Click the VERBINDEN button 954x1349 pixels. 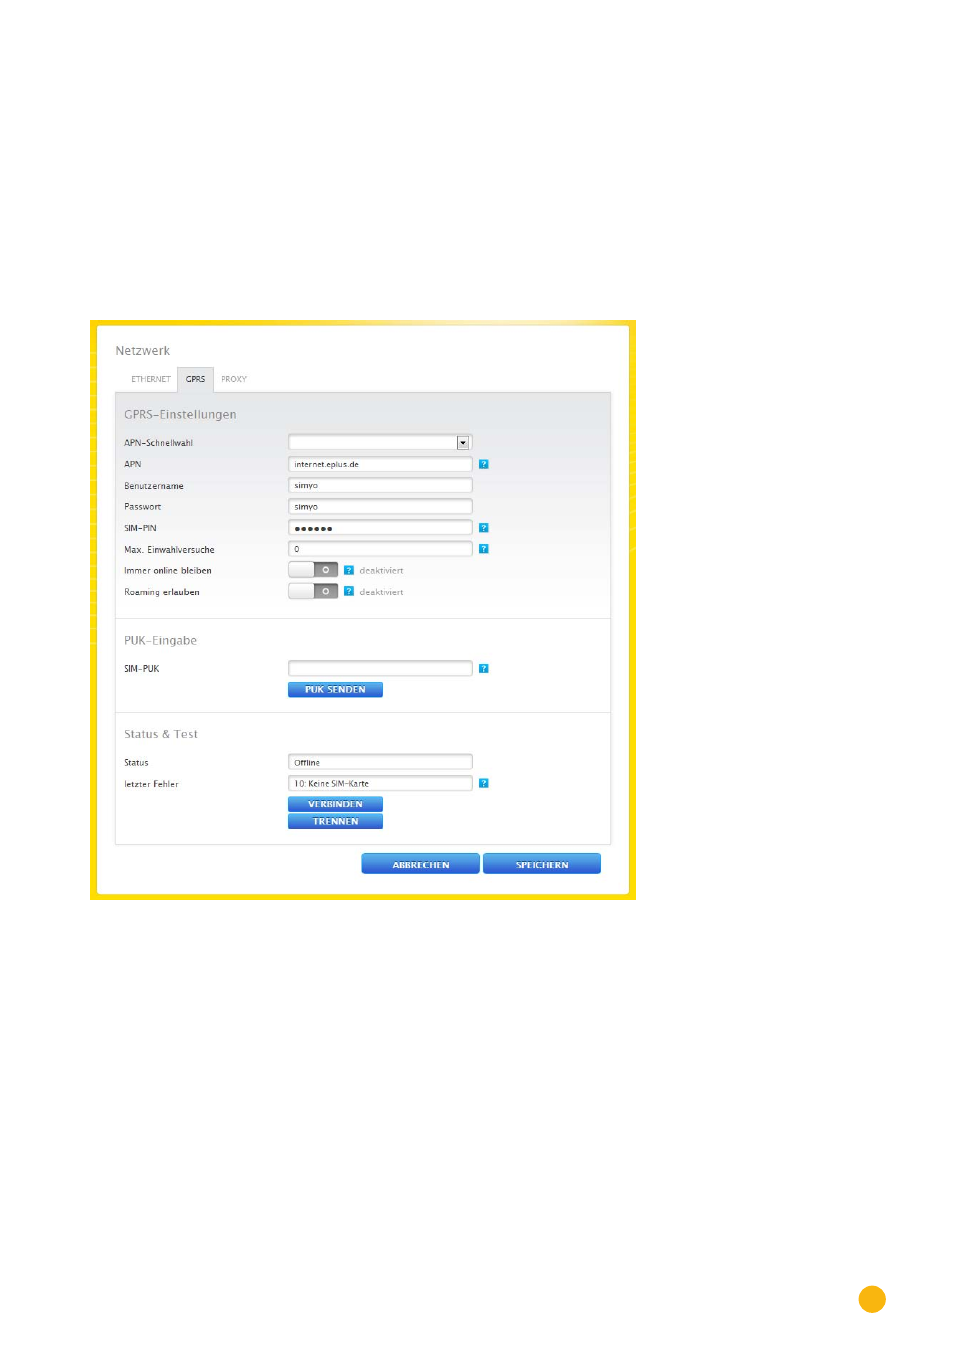335,804
